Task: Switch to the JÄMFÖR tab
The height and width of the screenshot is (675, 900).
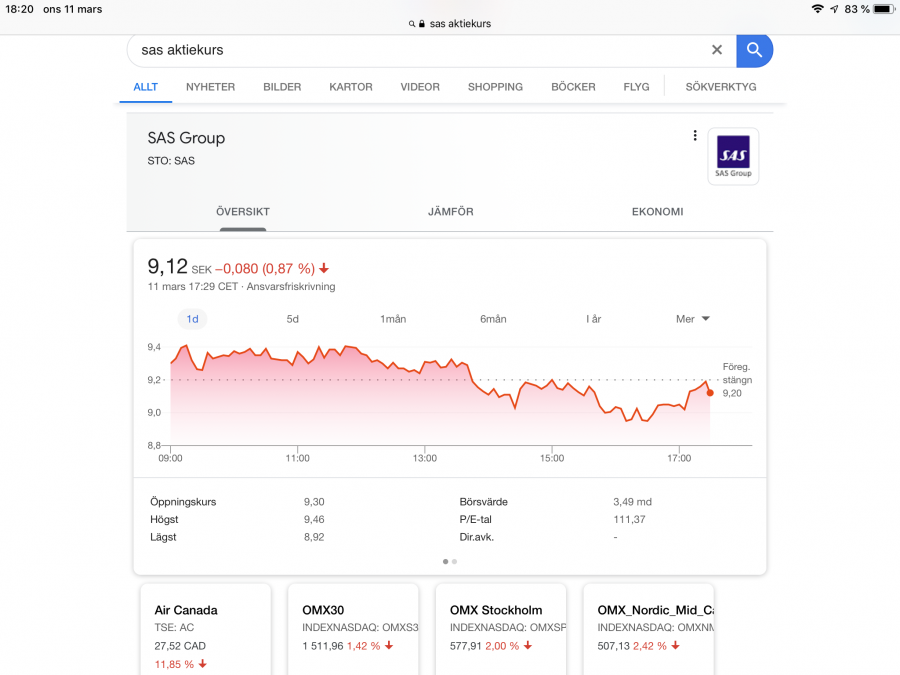Action: (x=450, y=212)
